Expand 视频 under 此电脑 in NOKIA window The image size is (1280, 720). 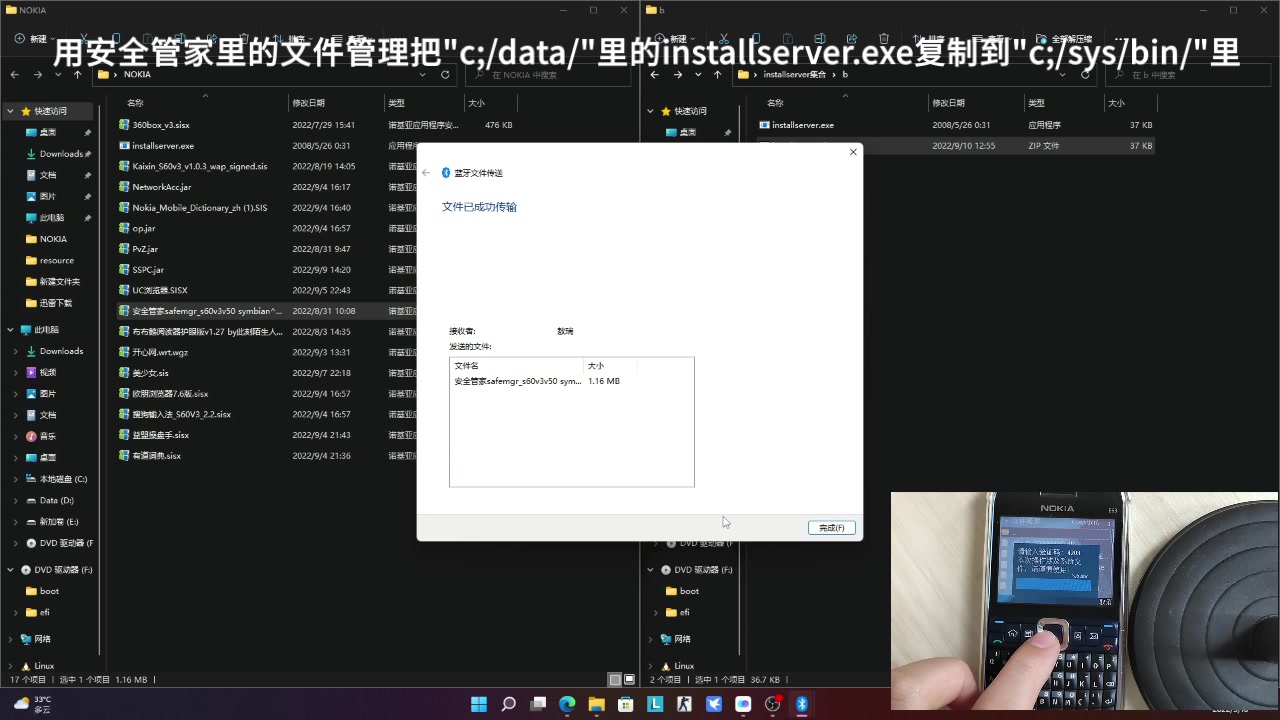pos(16,372)
